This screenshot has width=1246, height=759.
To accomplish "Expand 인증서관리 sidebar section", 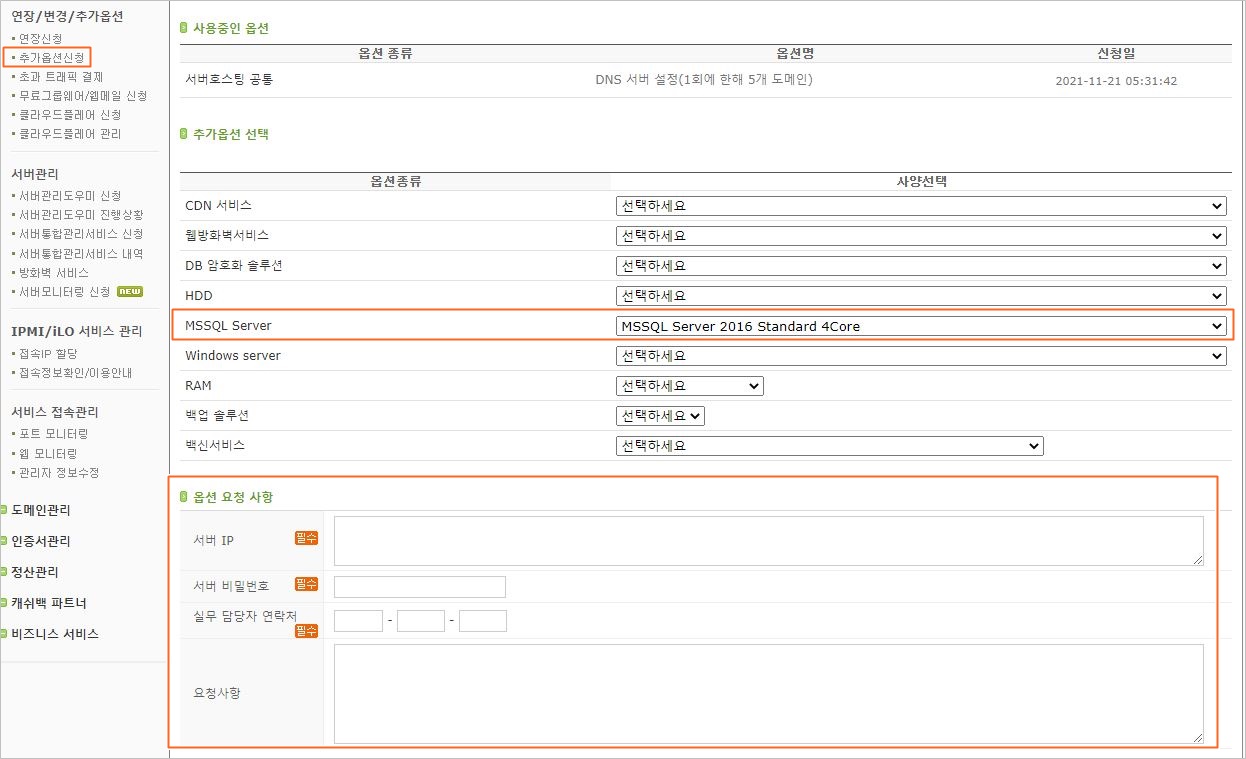I will point(40,542).
